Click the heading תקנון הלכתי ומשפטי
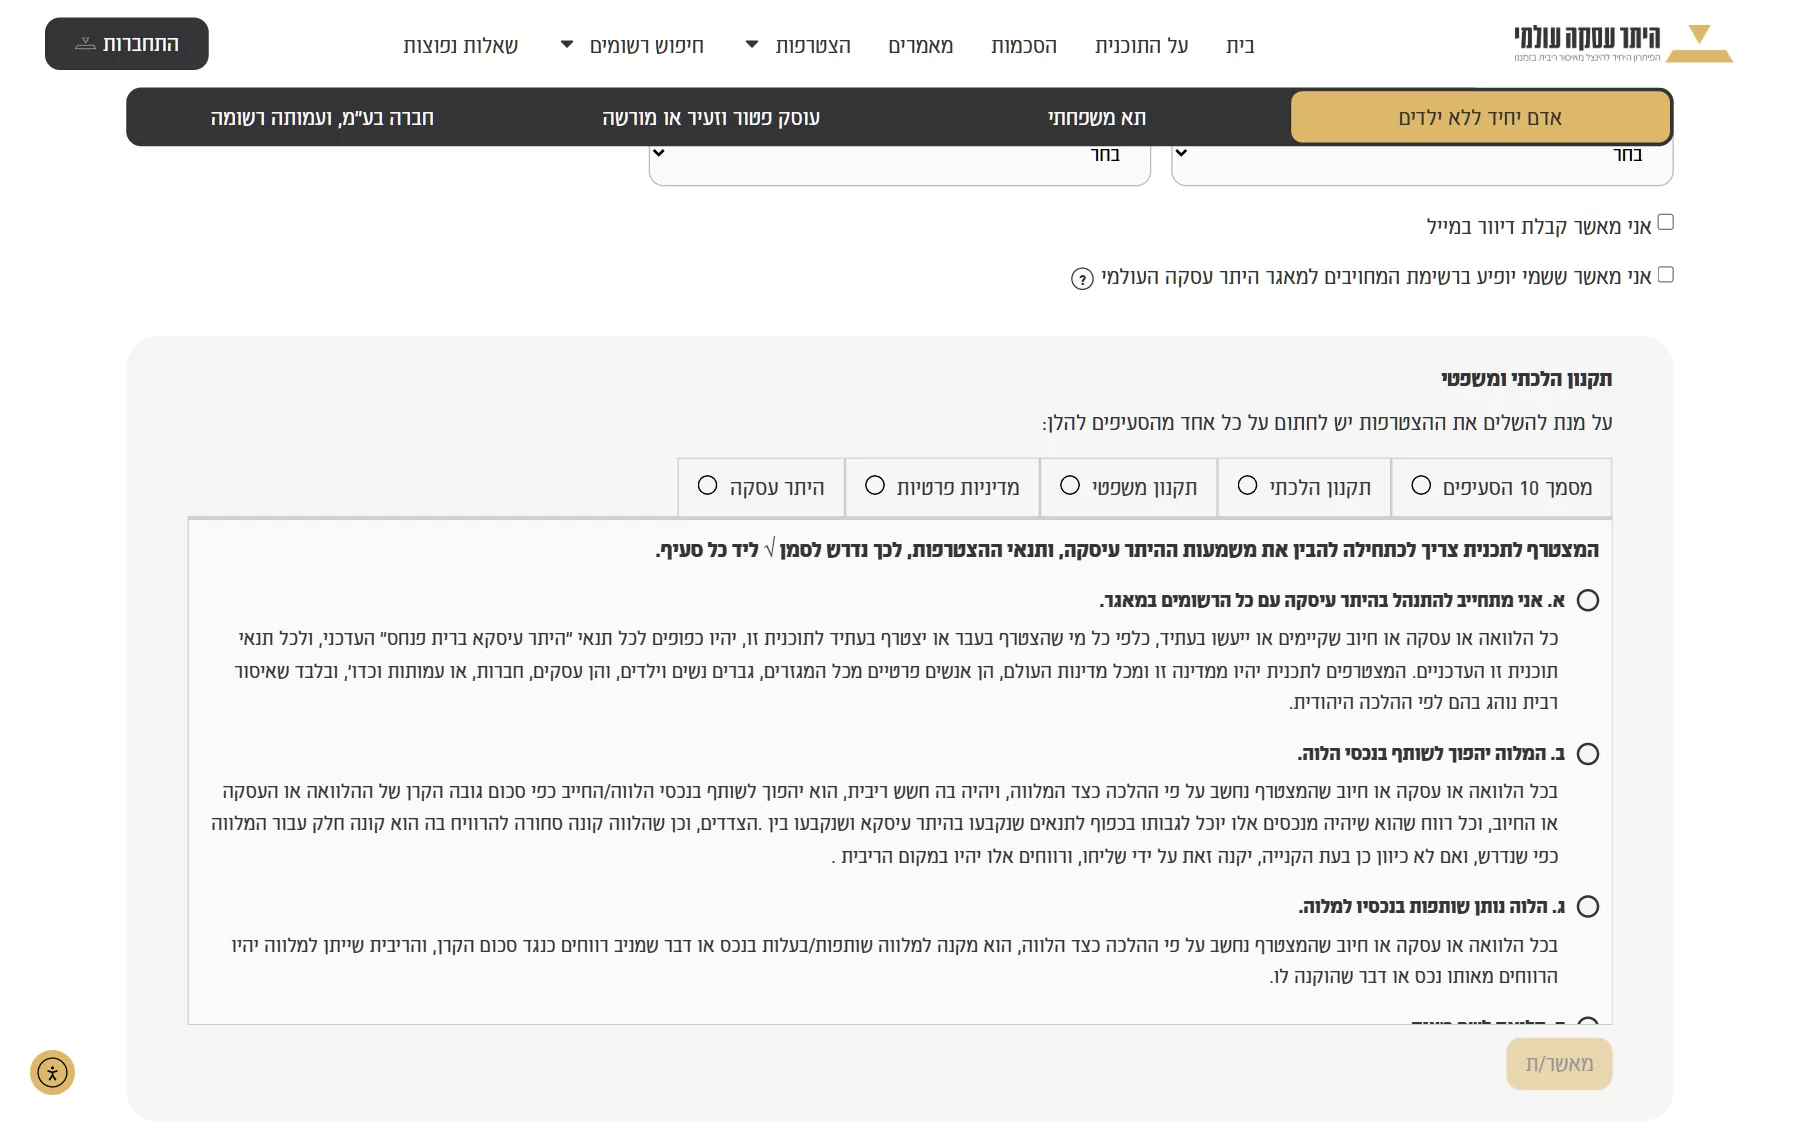Viewport: 1800px width, 1125px height. coord(1526,379)
